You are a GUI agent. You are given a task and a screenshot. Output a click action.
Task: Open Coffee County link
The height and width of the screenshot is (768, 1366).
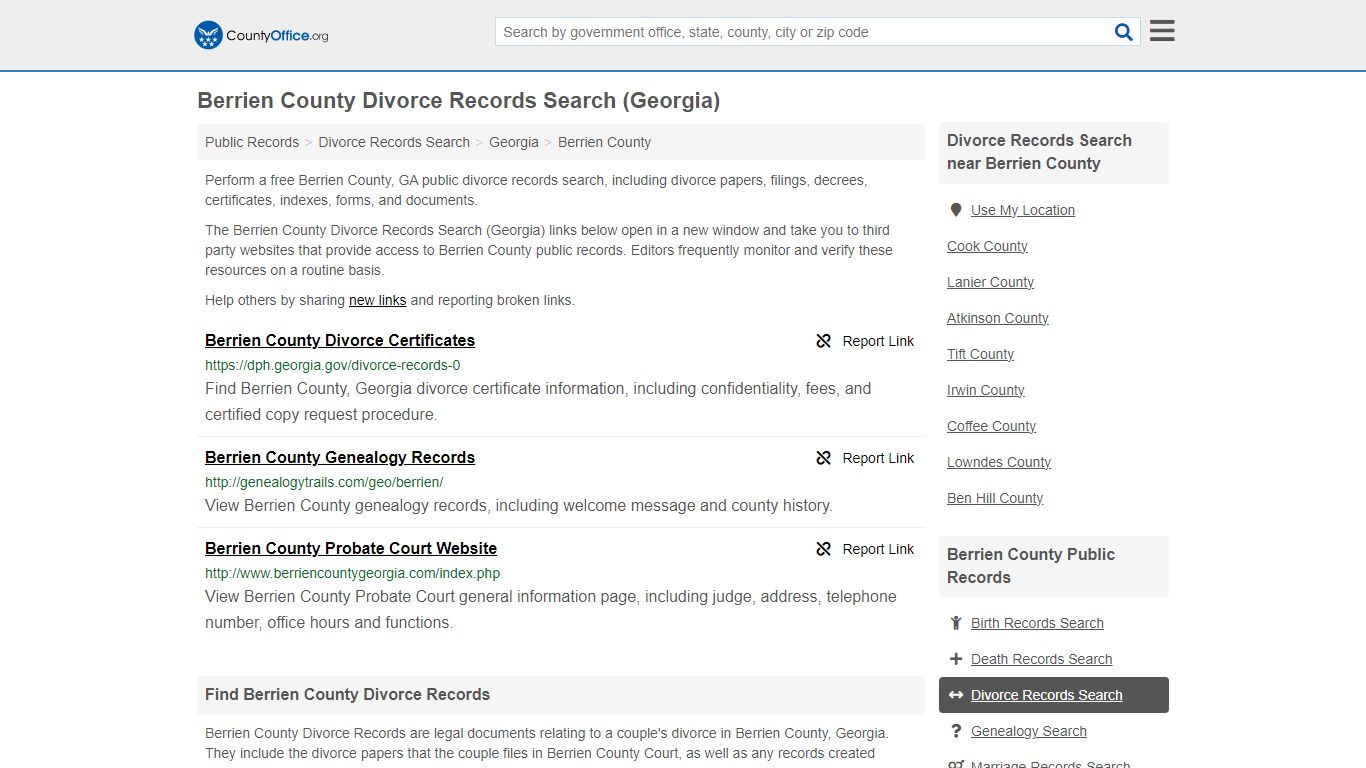(991, 426)
